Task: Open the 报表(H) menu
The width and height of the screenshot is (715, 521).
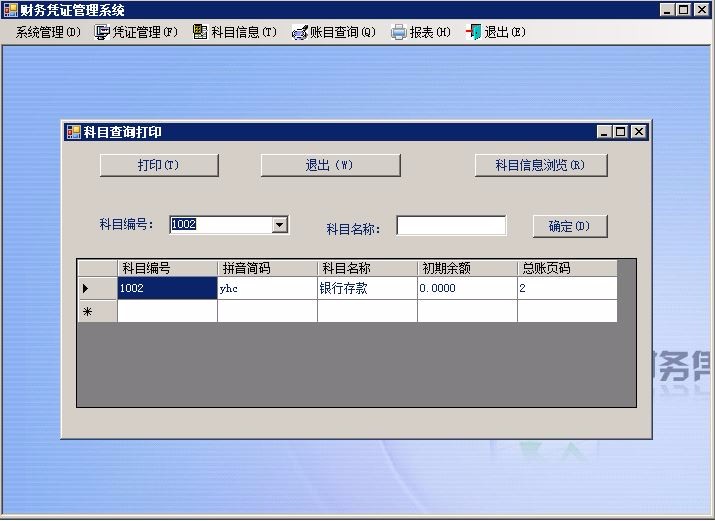Action: point(421,32)
